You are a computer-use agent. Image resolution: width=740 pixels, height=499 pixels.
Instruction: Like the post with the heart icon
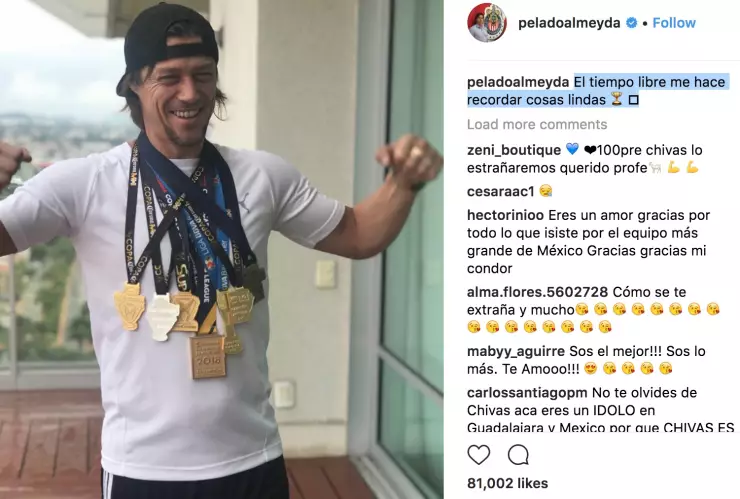(x=479, y=455)
